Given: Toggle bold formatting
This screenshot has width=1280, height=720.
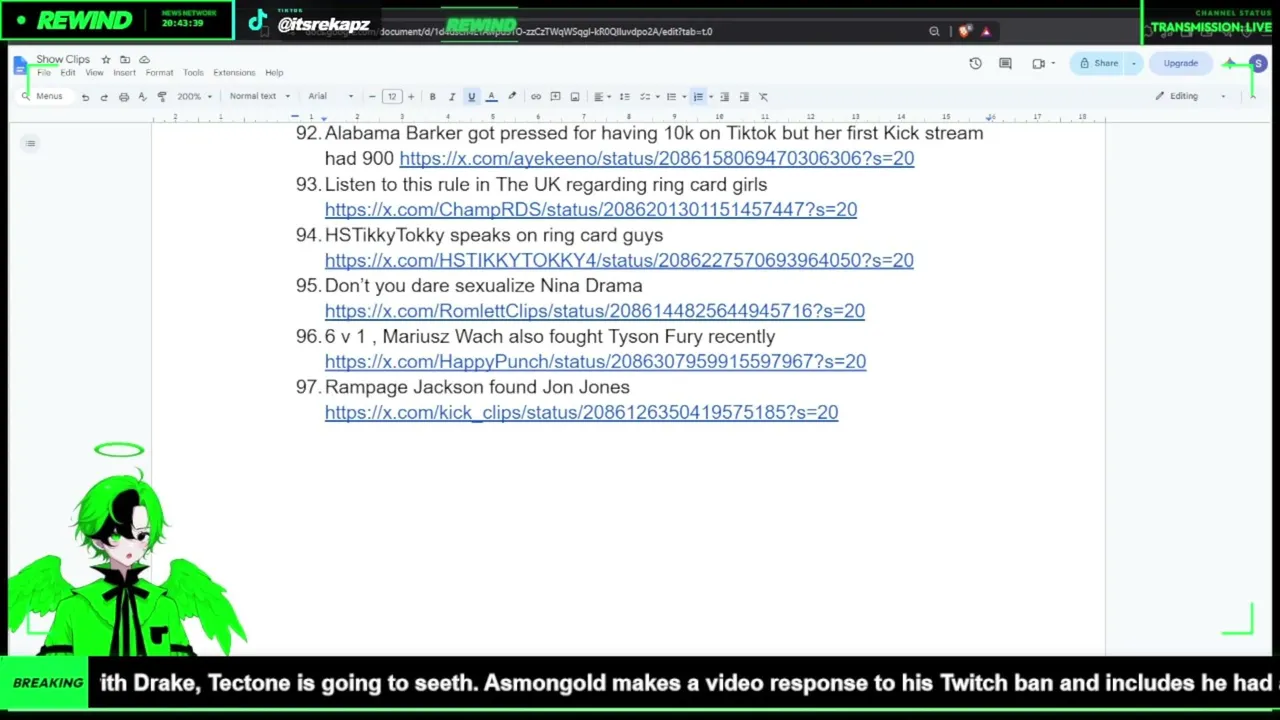Looking at the screenshot, I should (432, 97).
